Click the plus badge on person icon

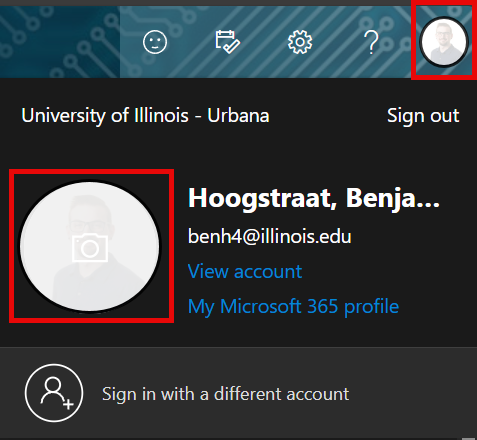(68, 405)
